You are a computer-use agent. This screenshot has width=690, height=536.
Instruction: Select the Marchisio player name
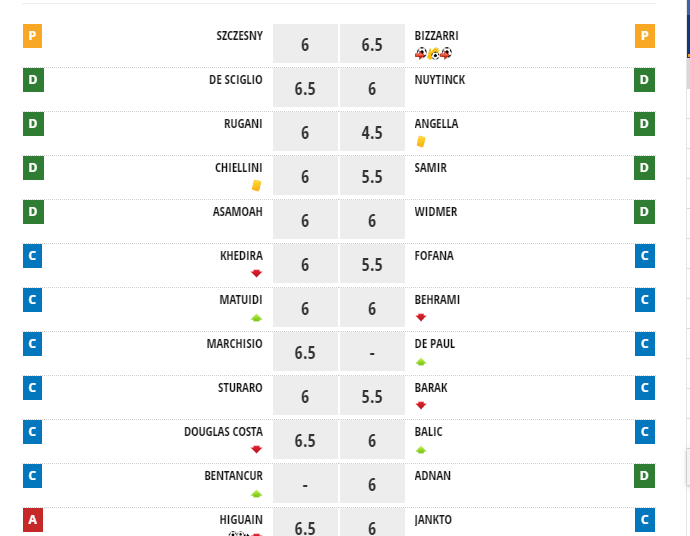(234, 344)
